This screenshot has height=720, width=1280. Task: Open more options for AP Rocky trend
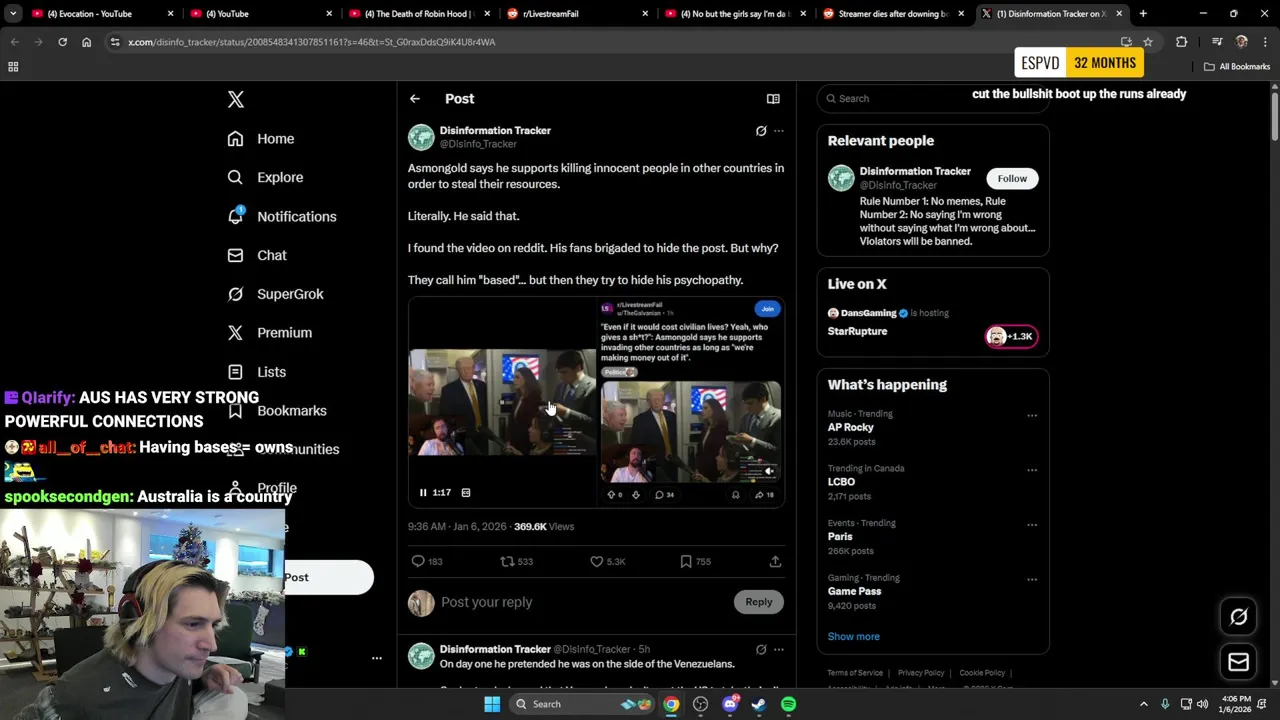1032,416
